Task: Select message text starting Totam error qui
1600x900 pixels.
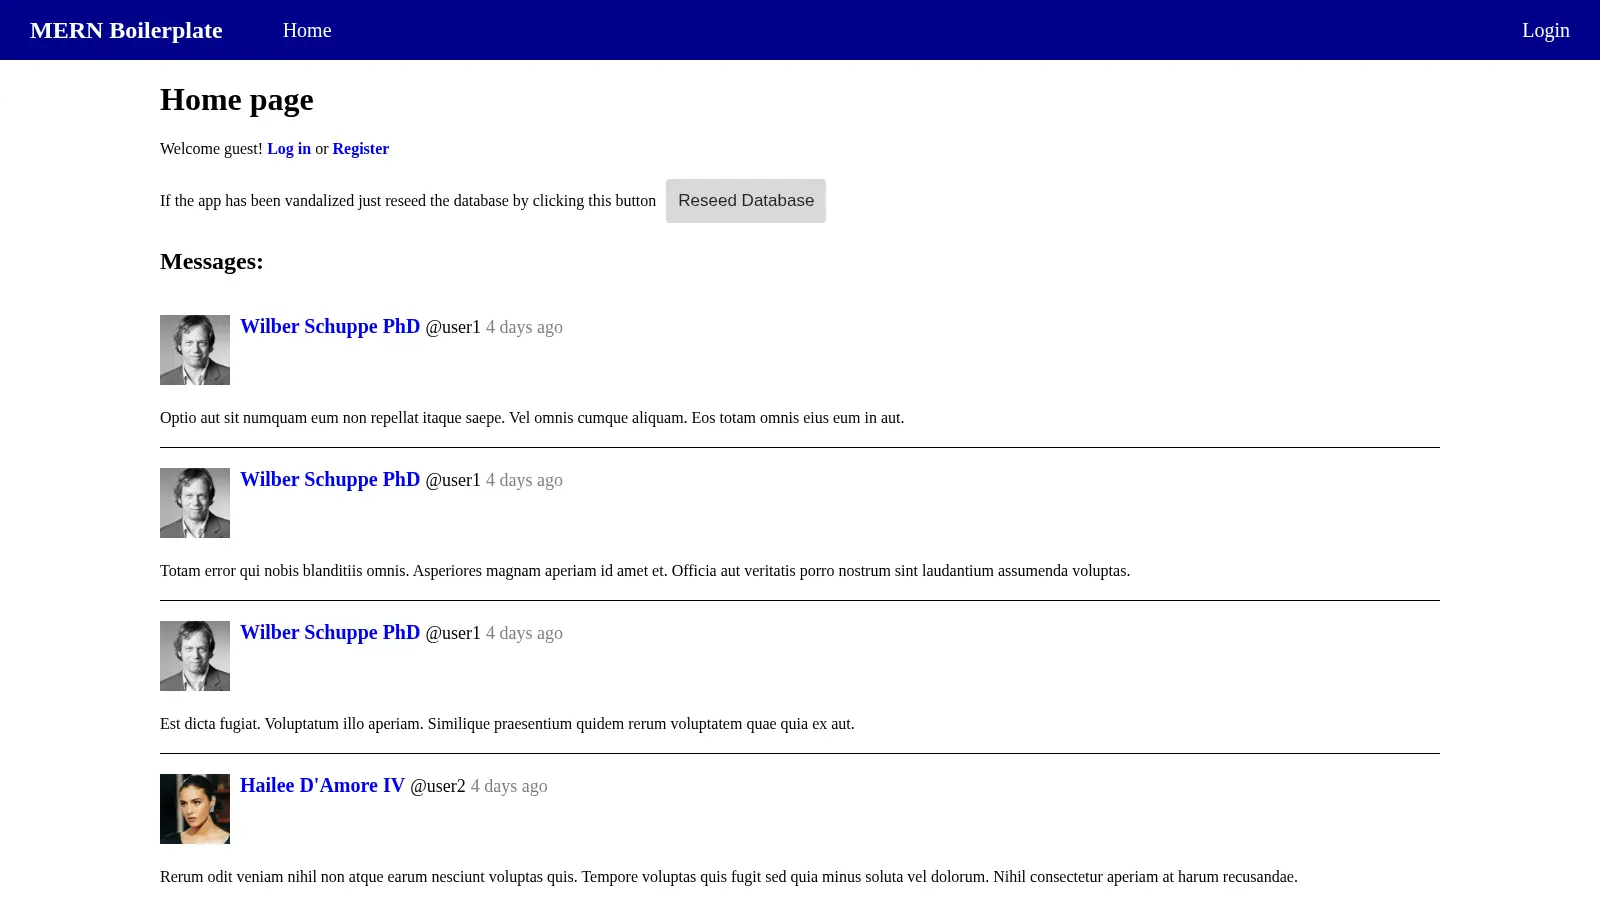Action: click(x=645, y=571)
